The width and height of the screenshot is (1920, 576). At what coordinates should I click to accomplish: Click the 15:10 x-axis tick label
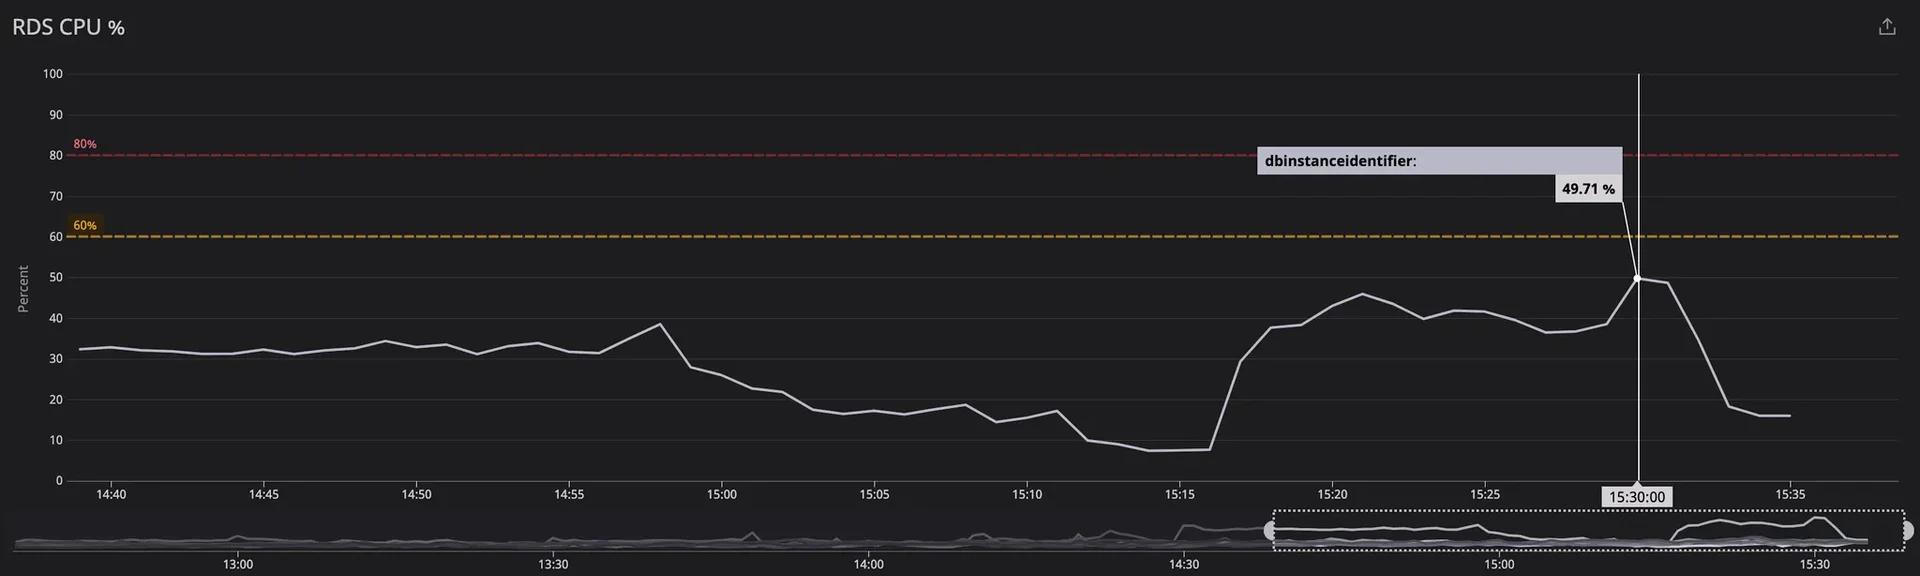[x=1027, y=494]
